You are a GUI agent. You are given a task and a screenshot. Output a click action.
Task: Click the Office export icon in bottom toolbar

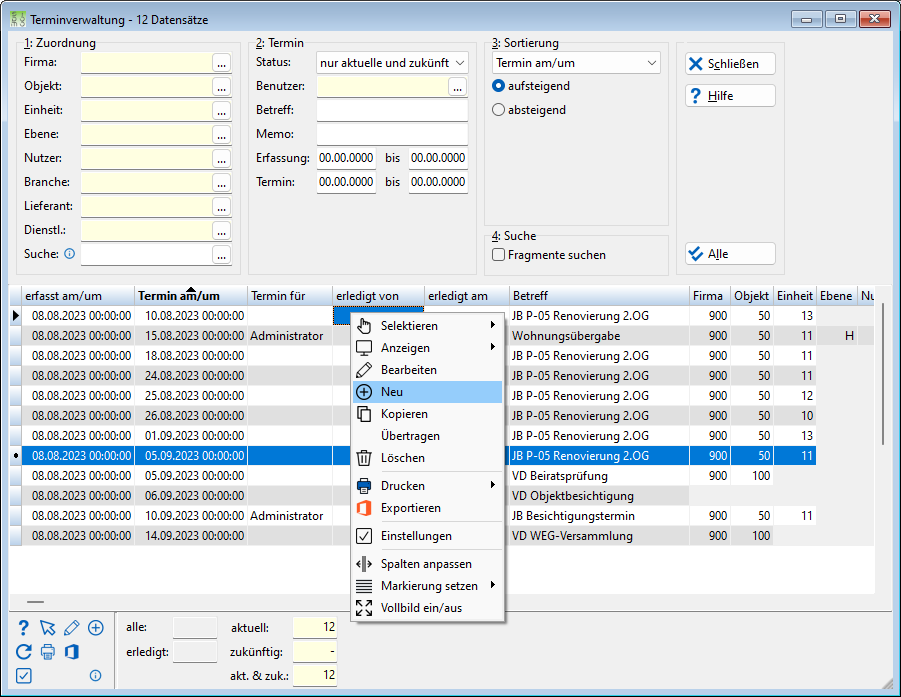pos(72,652)
